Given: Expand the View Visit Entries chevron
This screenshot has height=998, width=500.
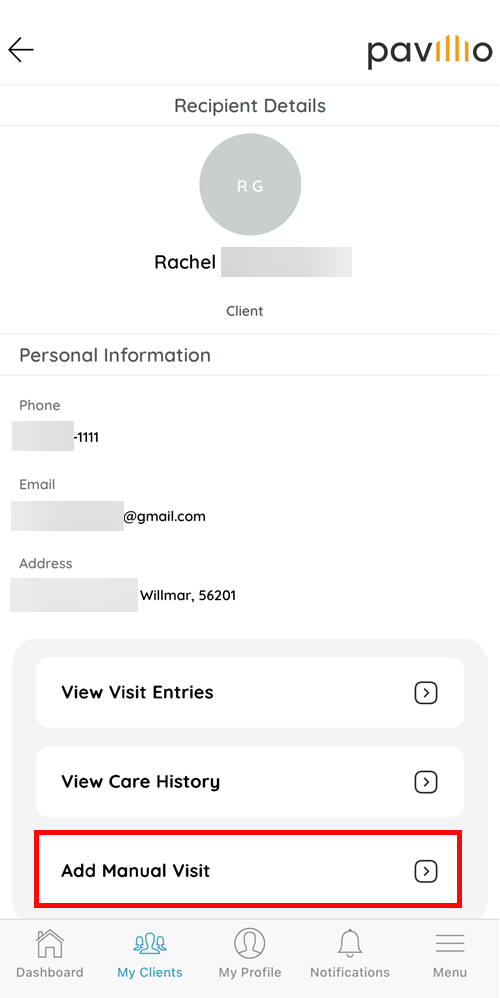Looking at the screenshot, I should click(x=426, y=692).
